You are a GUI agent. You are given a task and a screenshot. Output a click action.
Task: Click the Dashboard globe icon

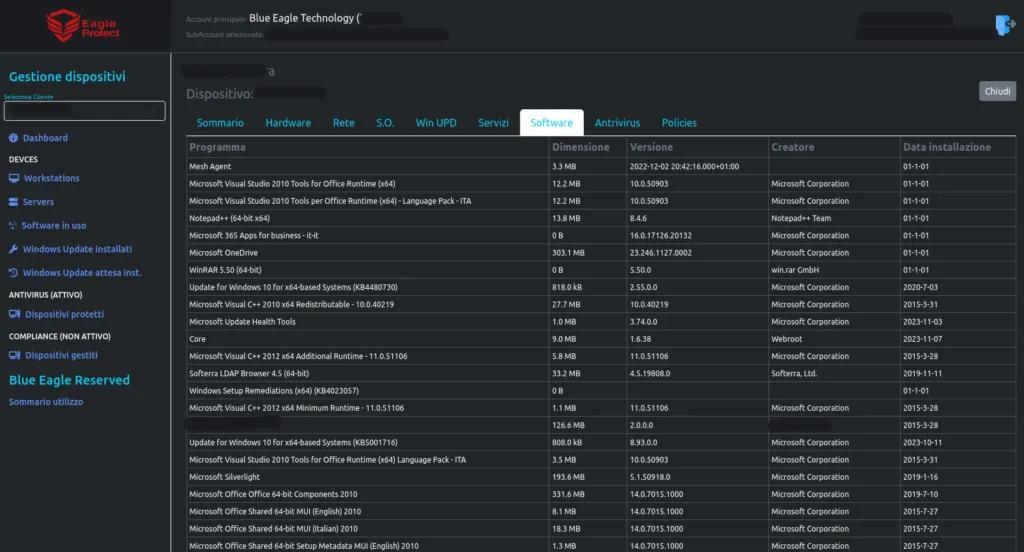tap(13, 138)
